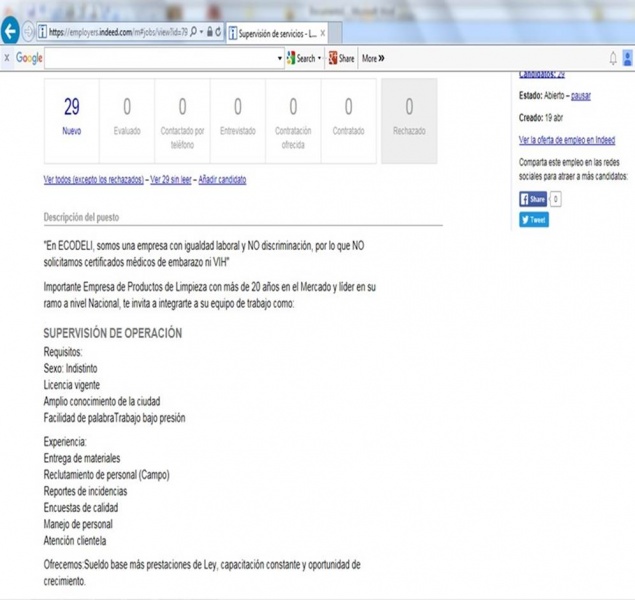Click the search magnifier in address bar
The width and height of the screenshot is (635, 600).
pyautogui.click(x=194, y=32)
